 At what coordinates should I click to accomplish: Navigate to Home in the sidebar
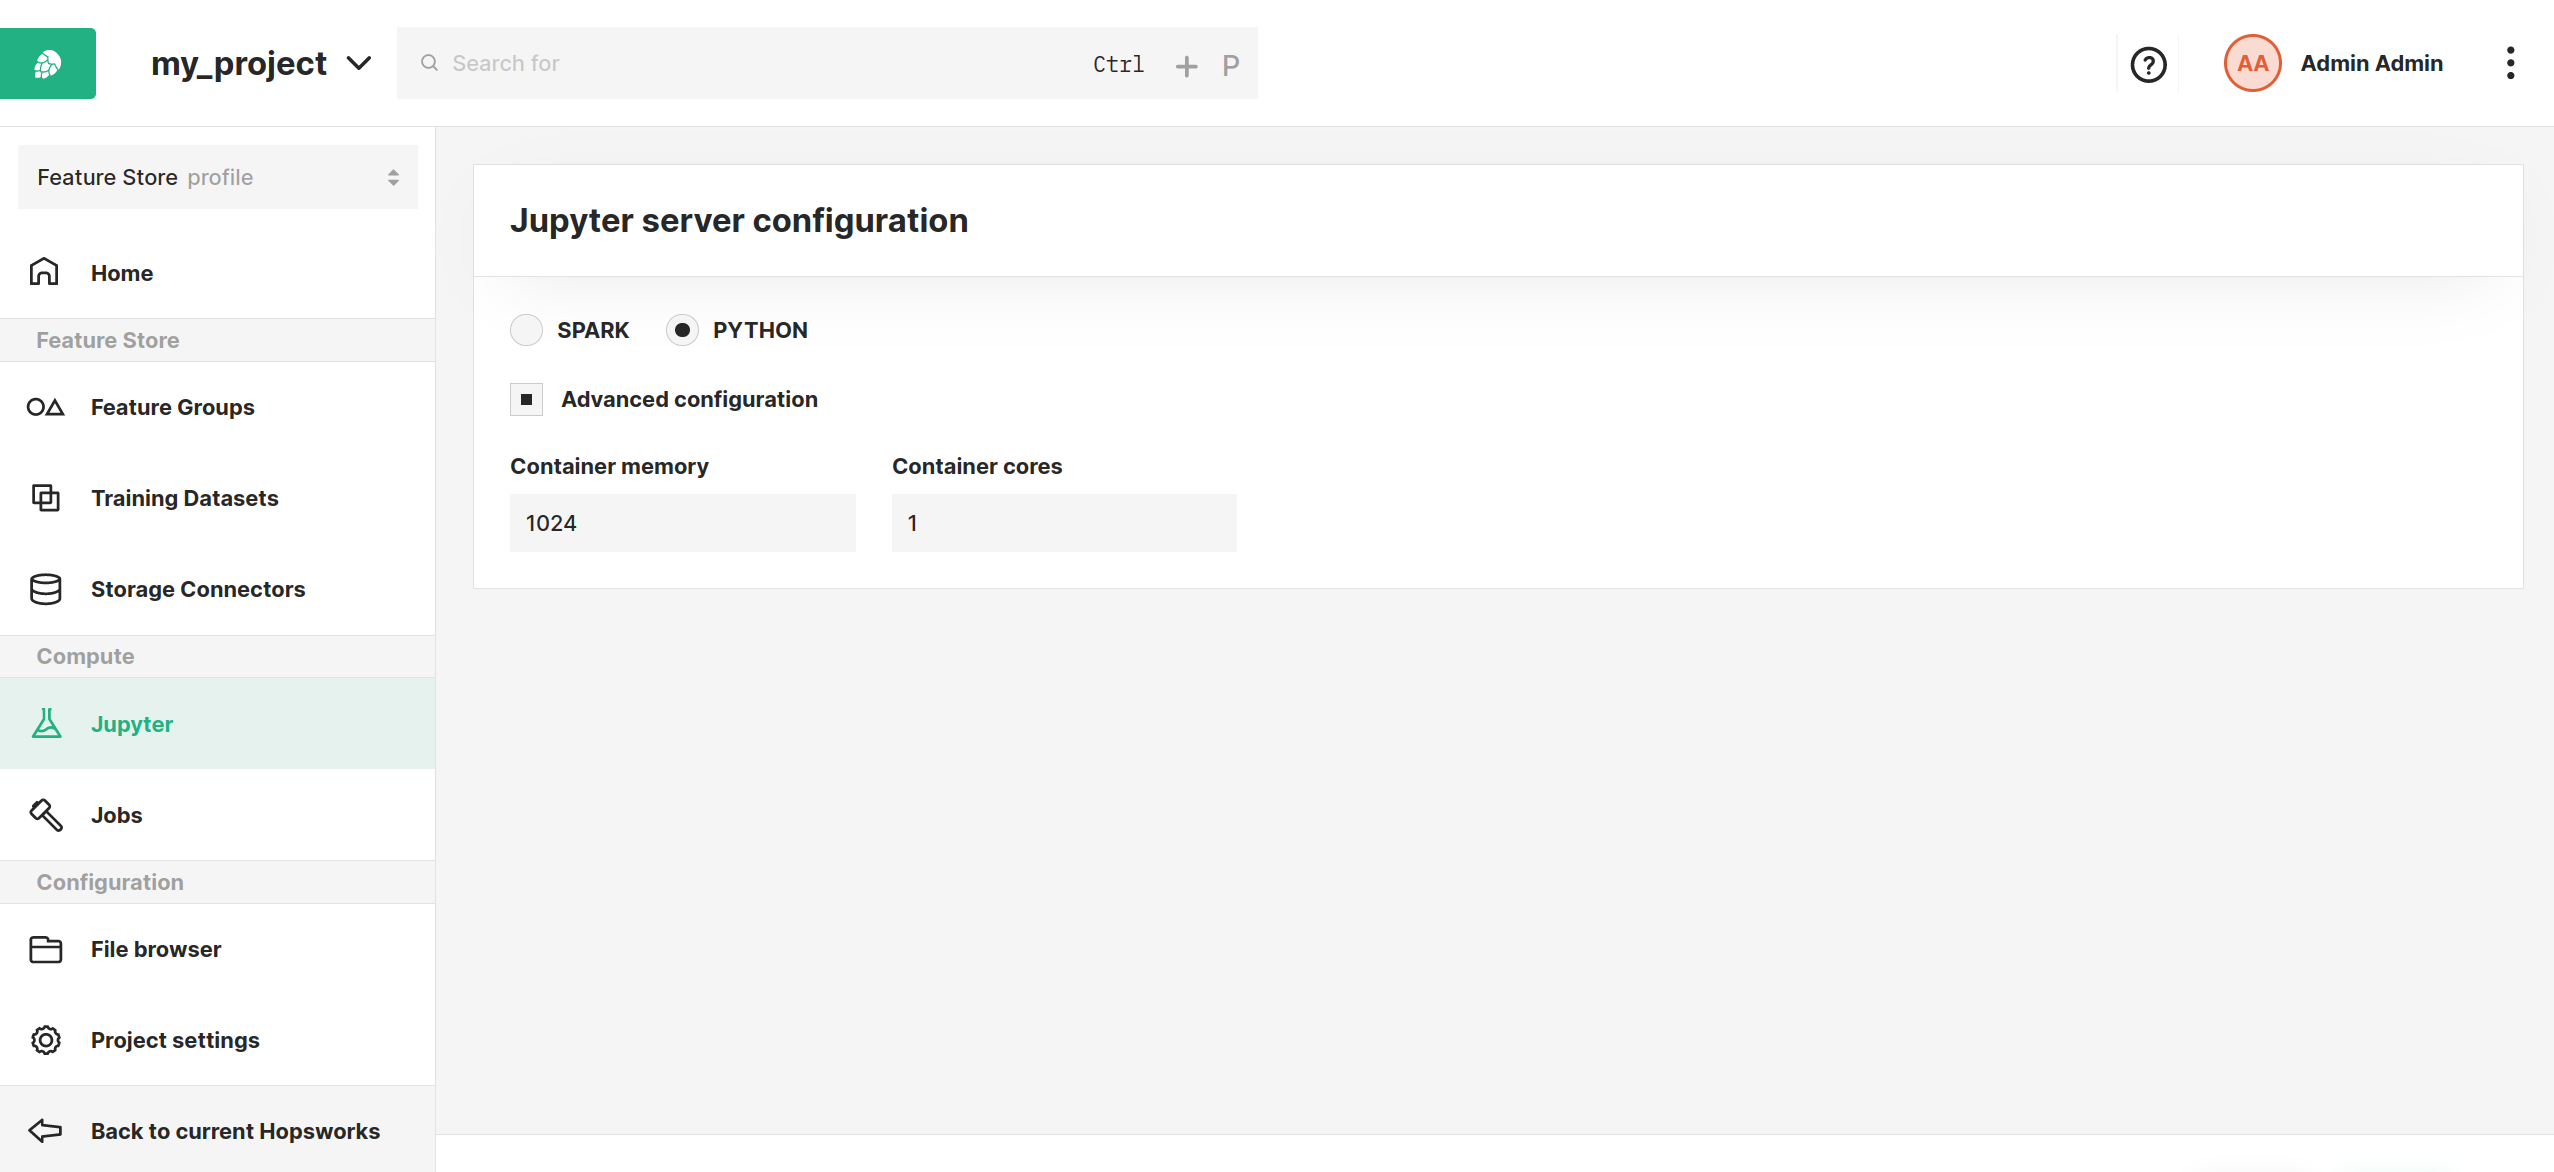point(121,272)
